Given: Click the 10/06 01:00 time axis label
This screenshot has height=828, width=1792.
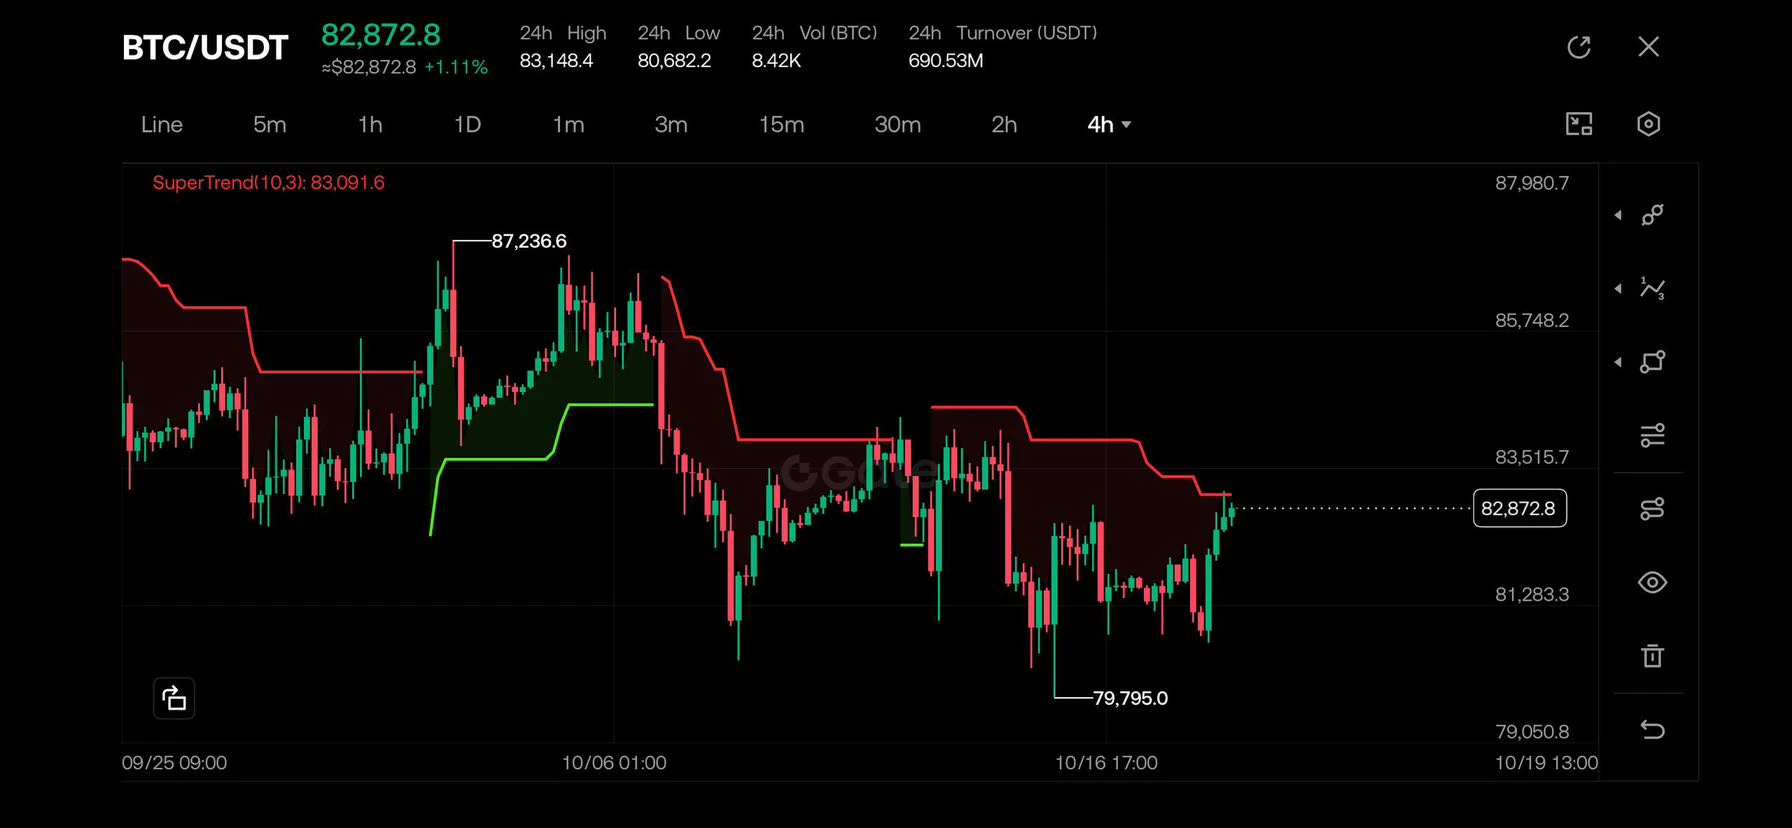Looking at the screenshot, I should (x=614, y=763).
